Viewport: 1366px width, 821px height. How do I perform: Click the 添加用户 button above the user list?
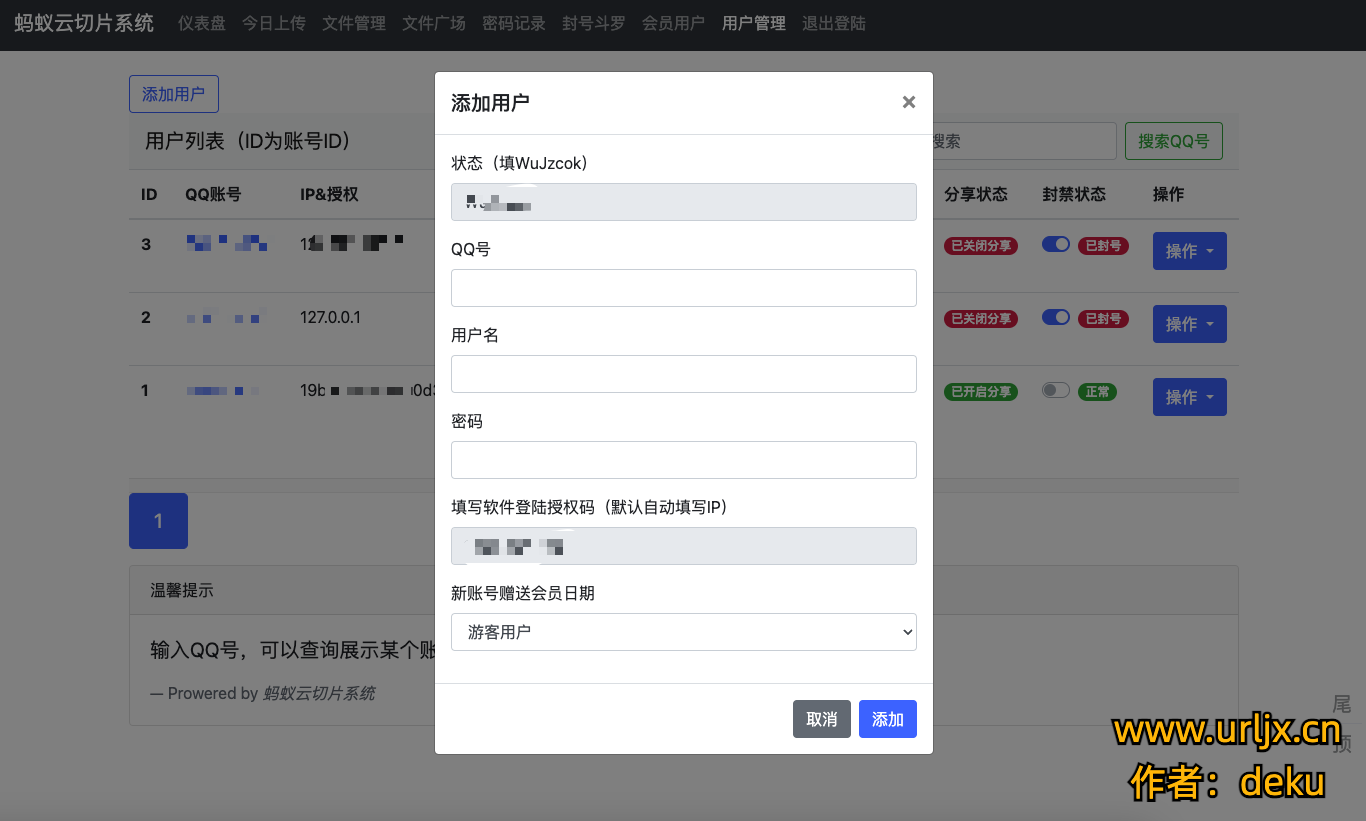point(174,94)
